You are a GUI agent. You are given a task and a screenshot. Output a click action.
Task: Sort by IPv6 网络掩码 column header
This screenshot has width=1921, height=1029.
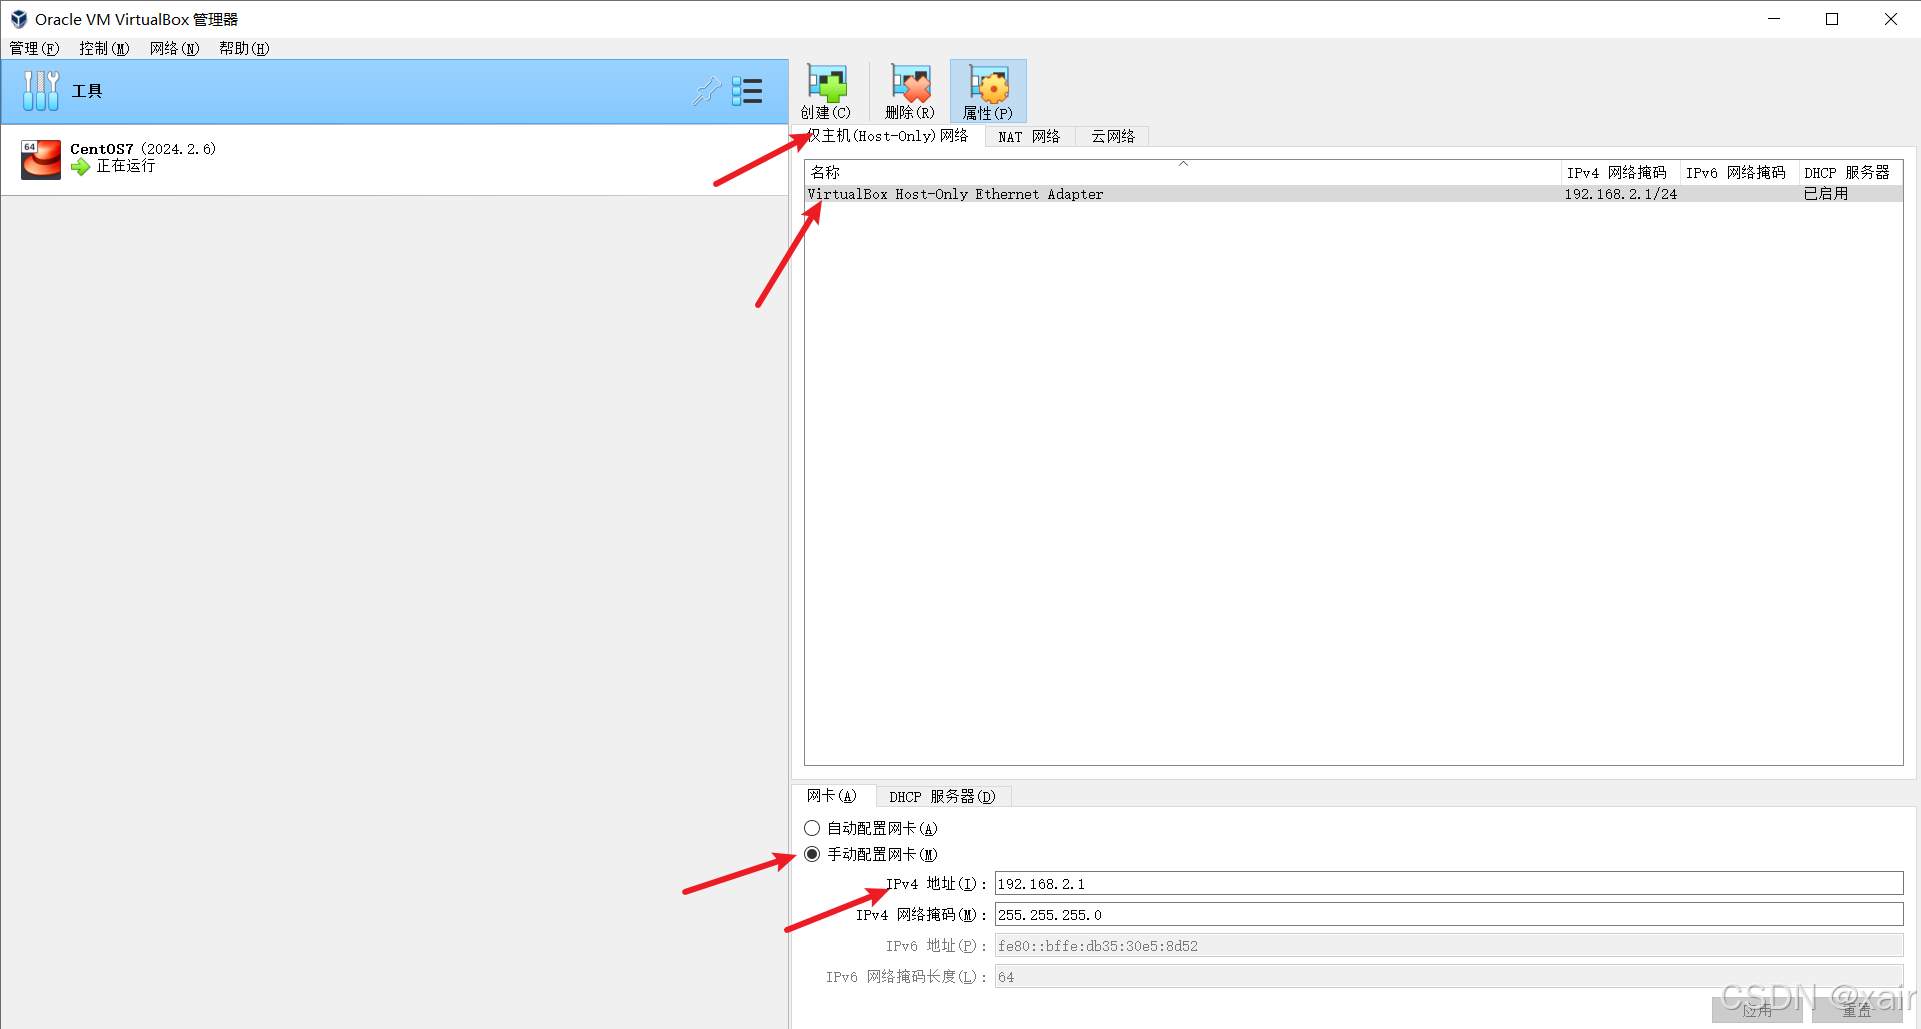pos(1739,172)
